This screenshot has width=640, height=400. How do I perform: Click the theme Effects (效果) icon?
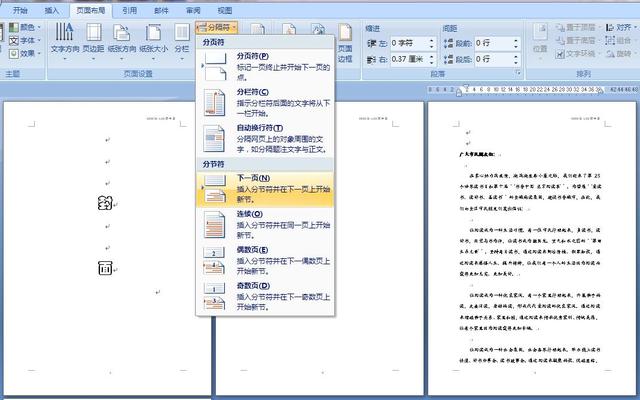pyautogui.click(x=14, y=53)
